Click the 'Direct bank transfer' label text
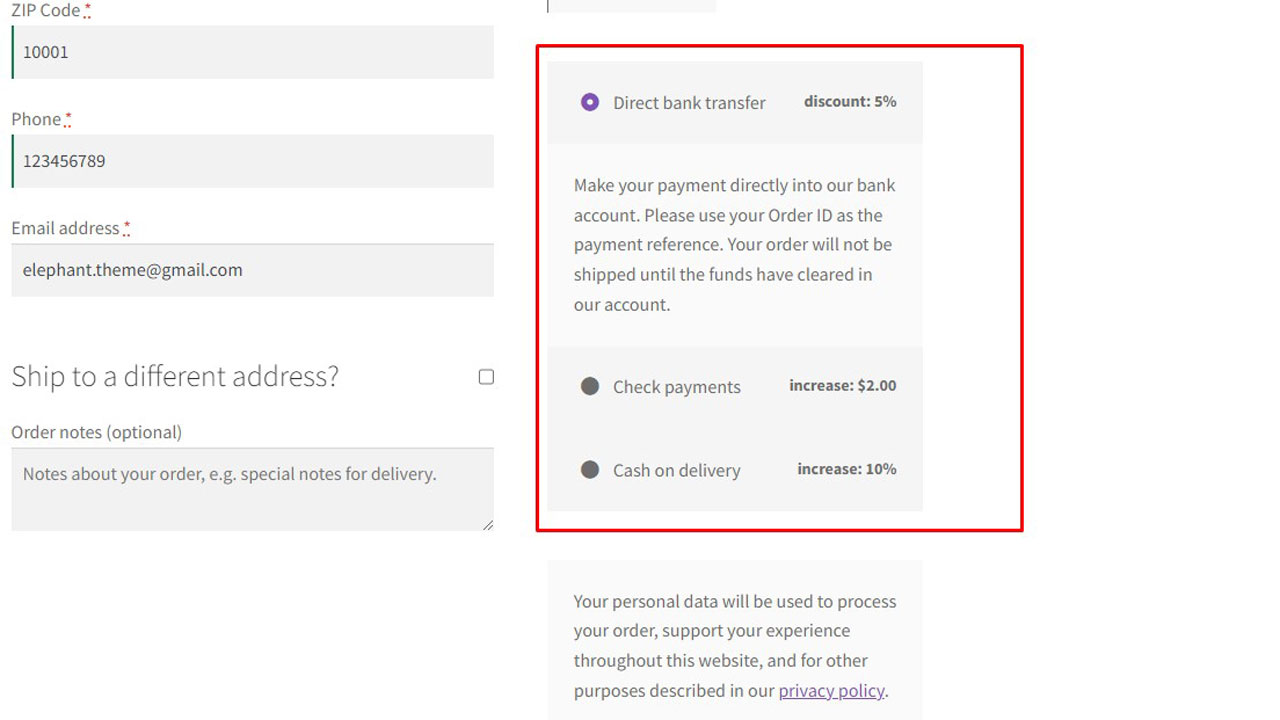The image size is (1280, 720). click(x=689, y=103)
